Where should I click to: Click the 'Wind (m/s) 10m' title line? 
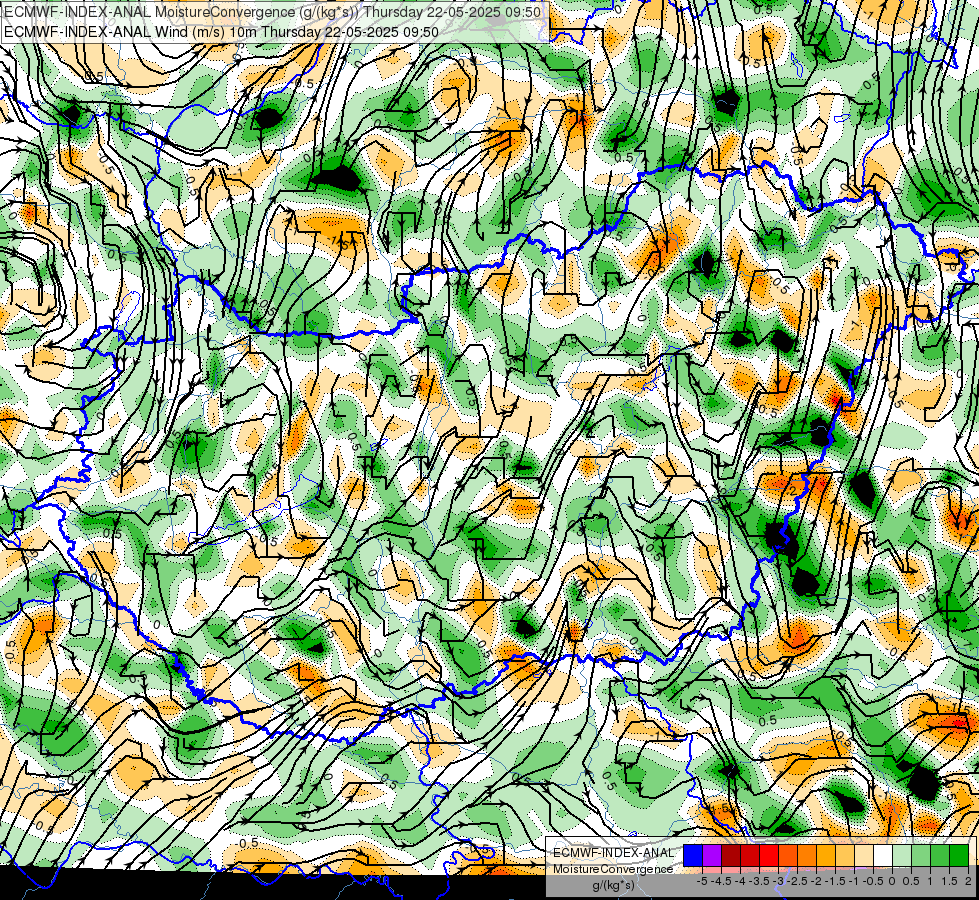point(222,32)
